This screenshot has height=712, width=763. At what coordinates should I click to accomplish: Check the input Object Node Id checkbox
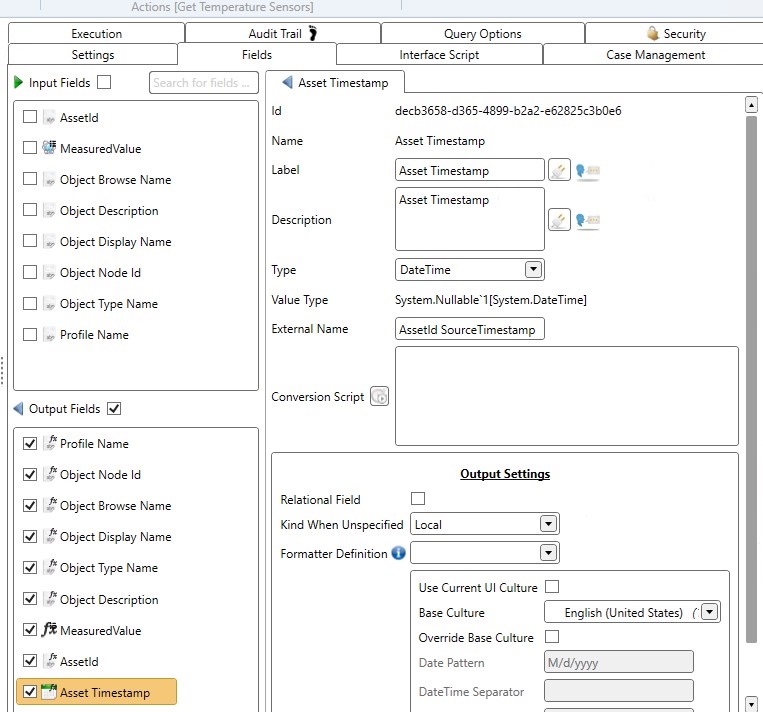pos(30,272)
